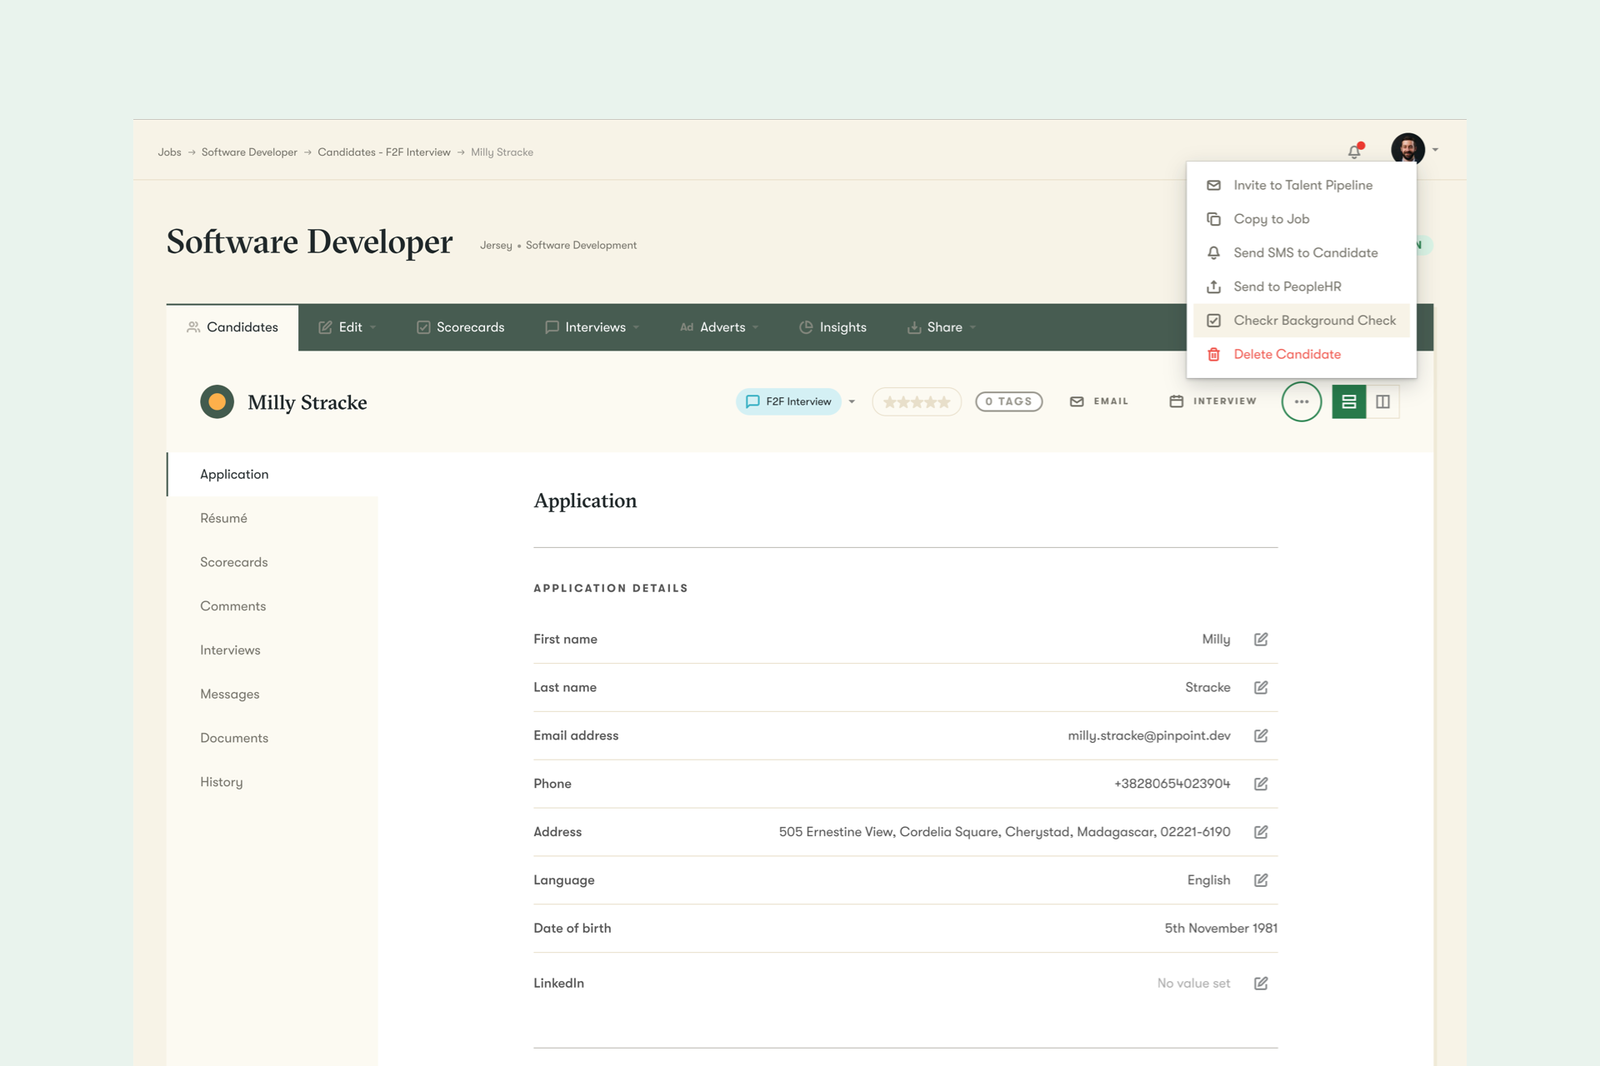This screenshot has width=1600, height=1066.
Task: Open notifications via the bell icon
Action: click(x=1354, y=150)
